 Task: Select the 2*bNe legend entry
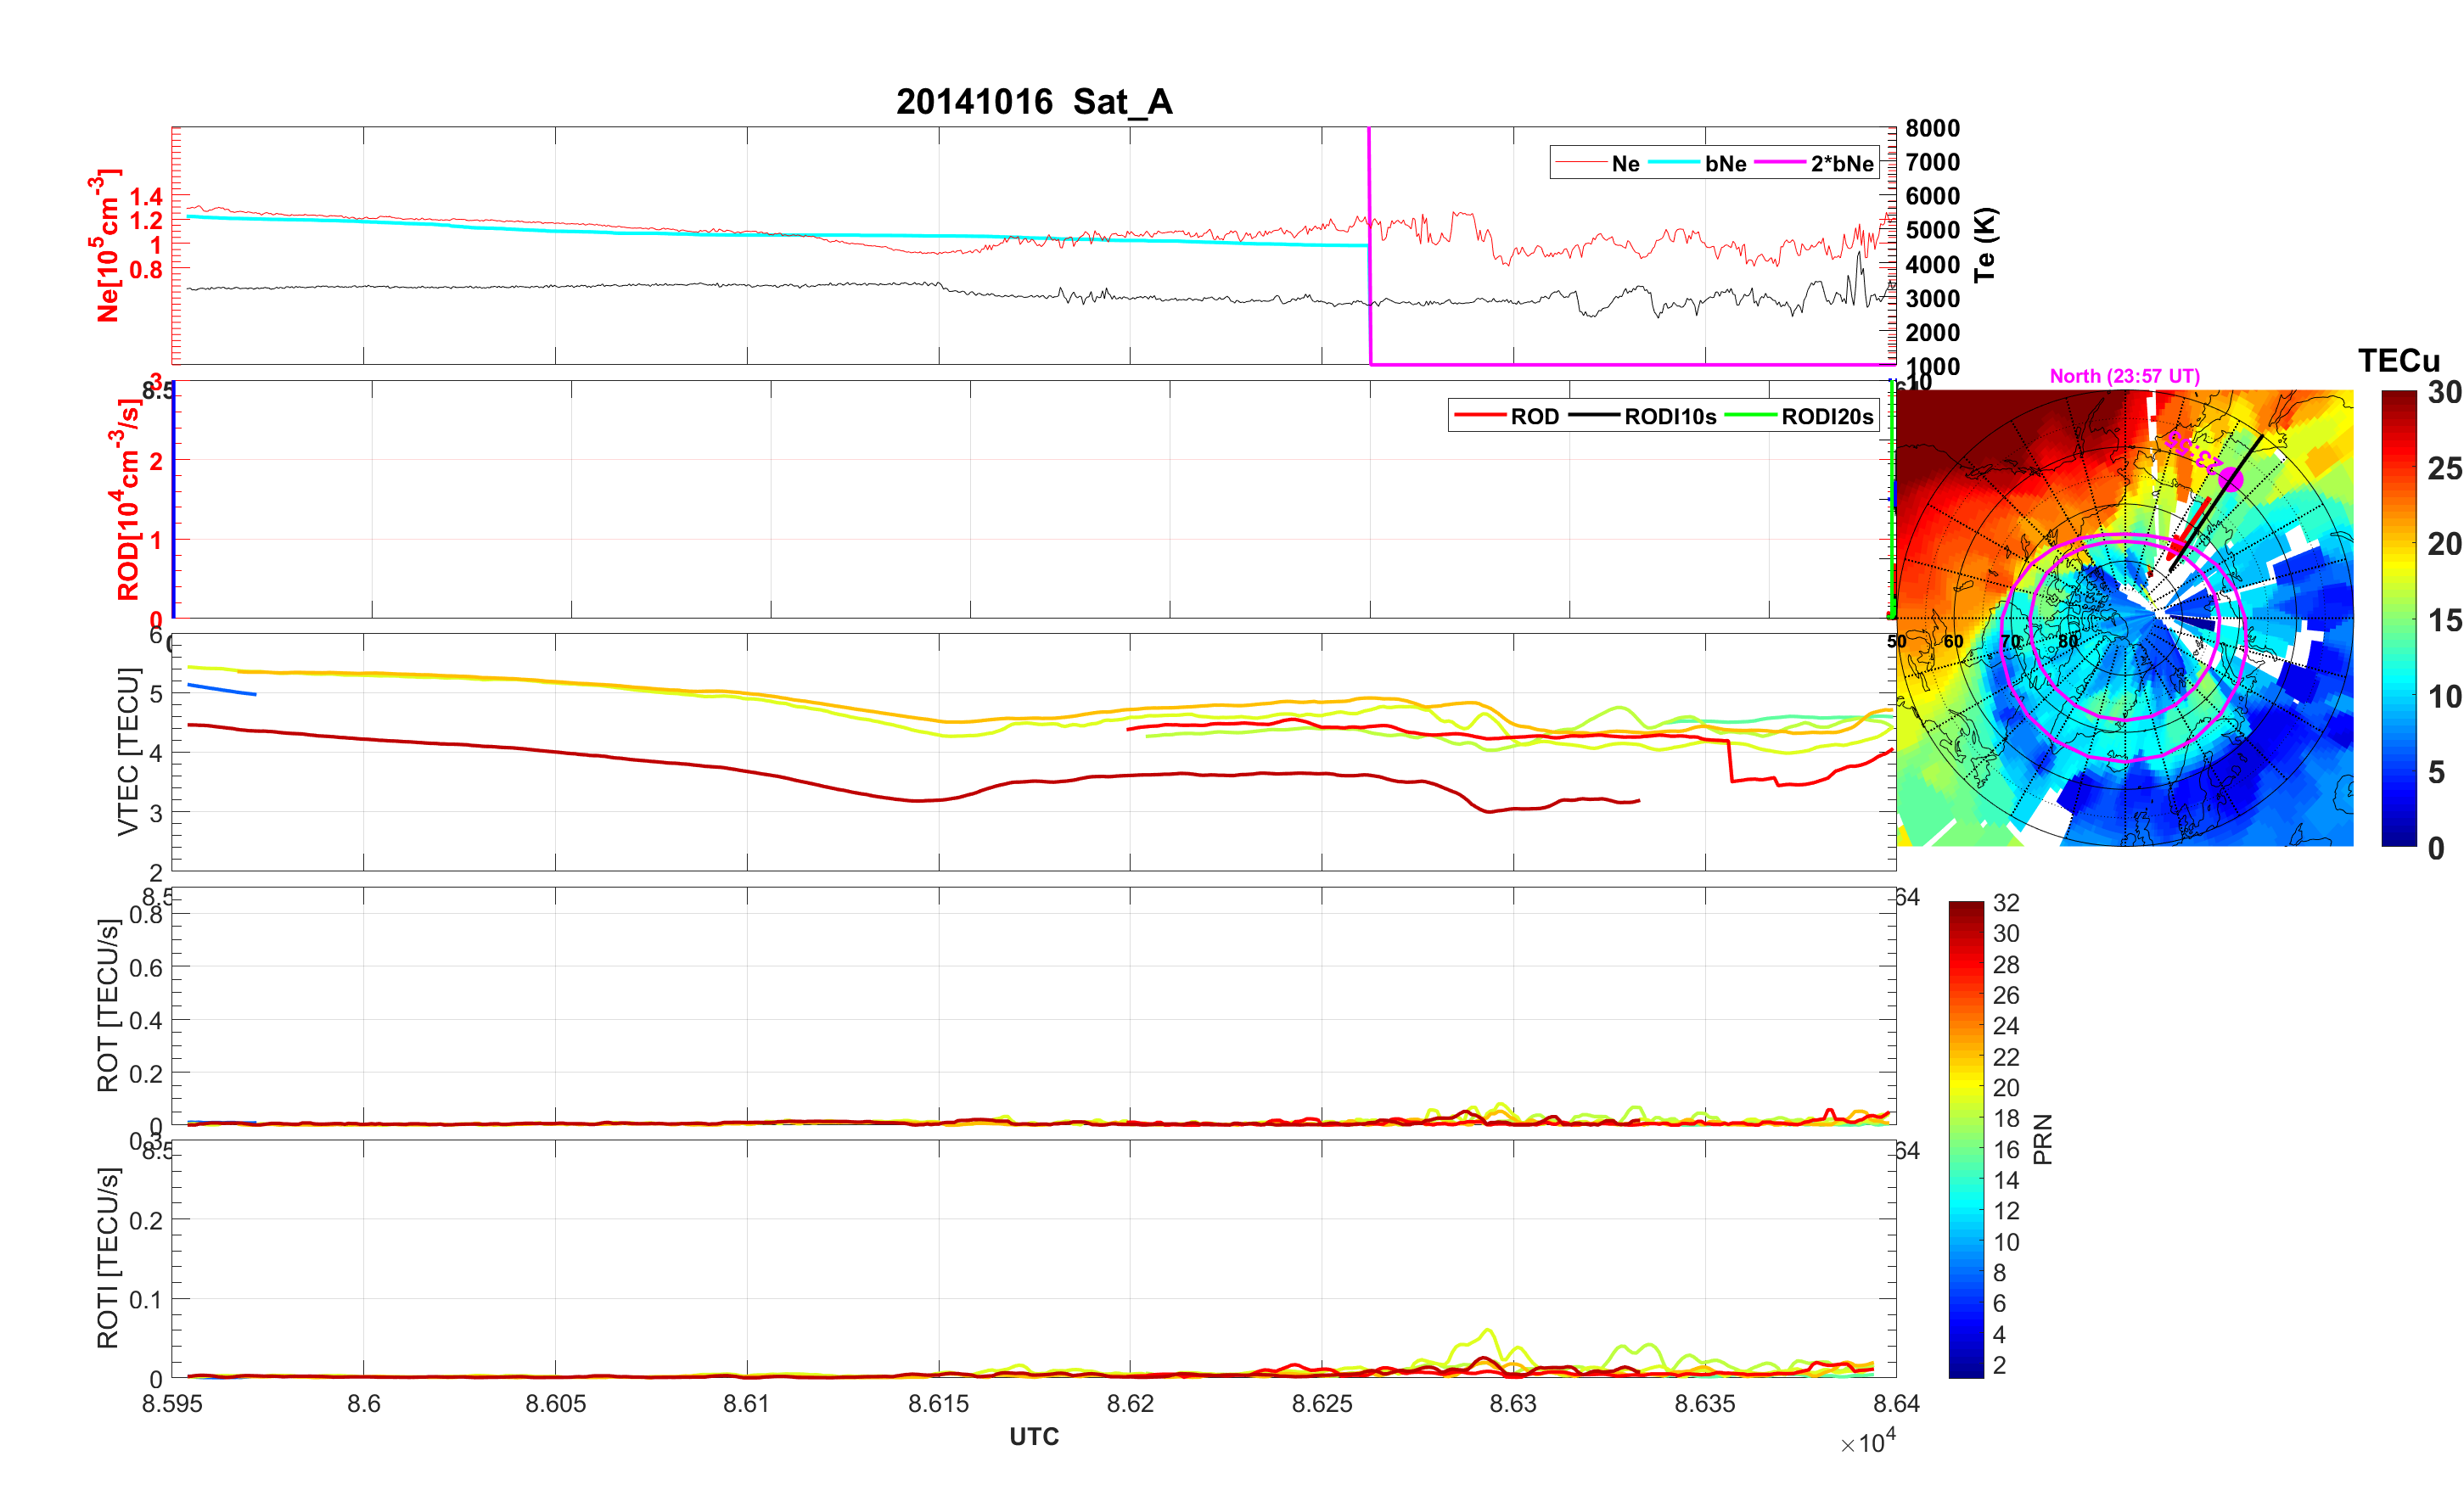tap(1841, 164)
